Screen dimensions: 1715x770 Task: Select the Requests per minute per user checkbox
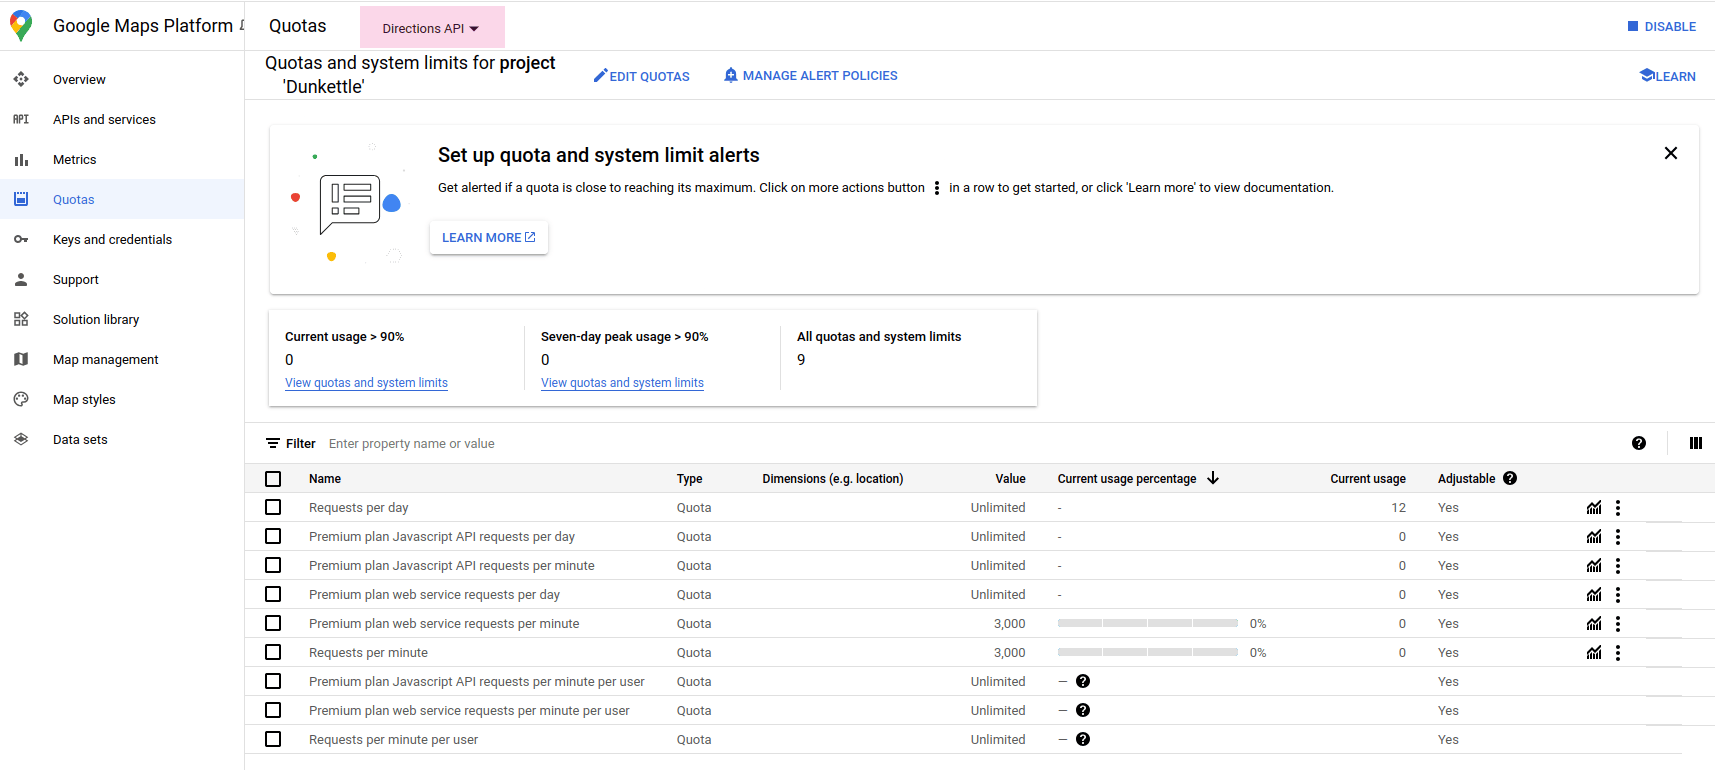pos(273,740)
